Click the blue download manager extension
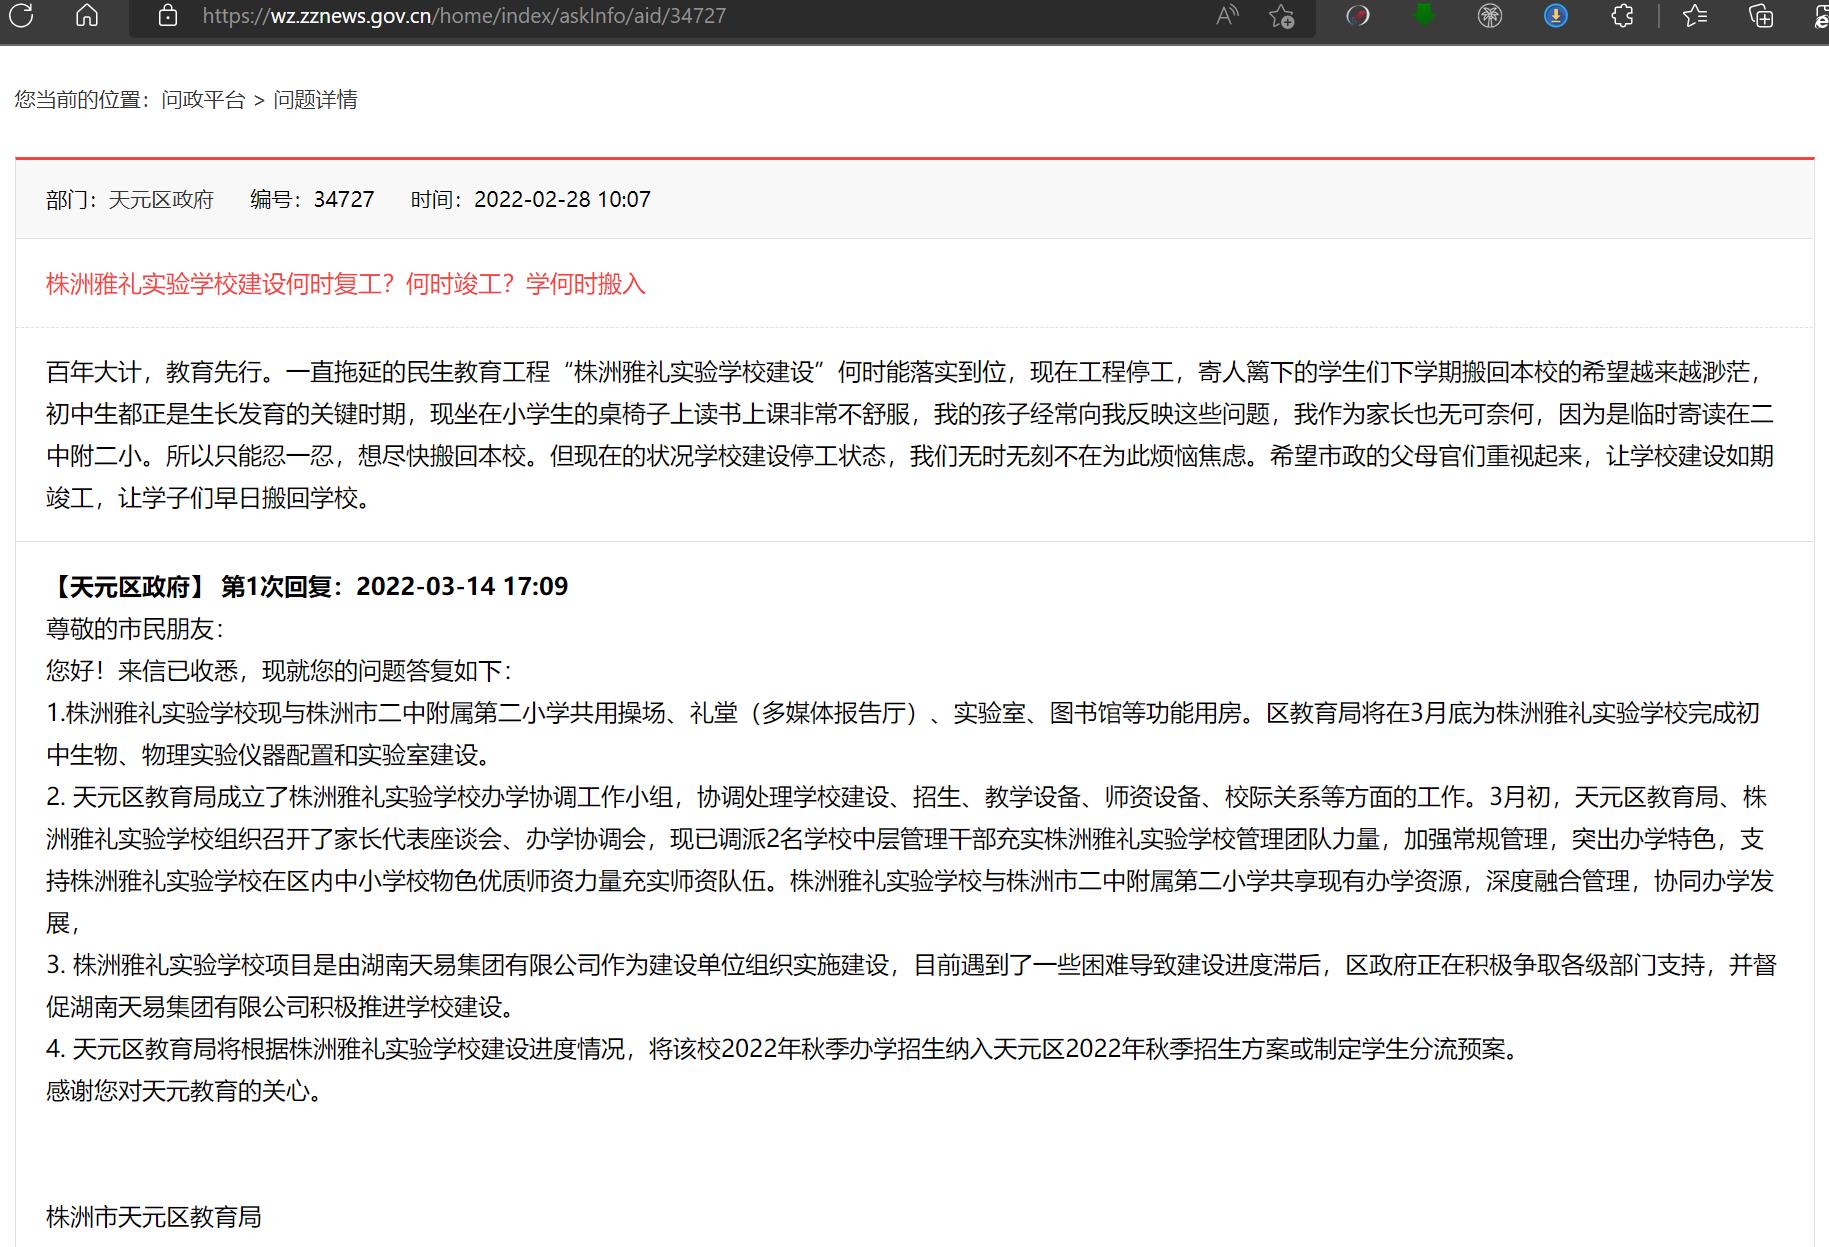 (x=1556, y=16)
